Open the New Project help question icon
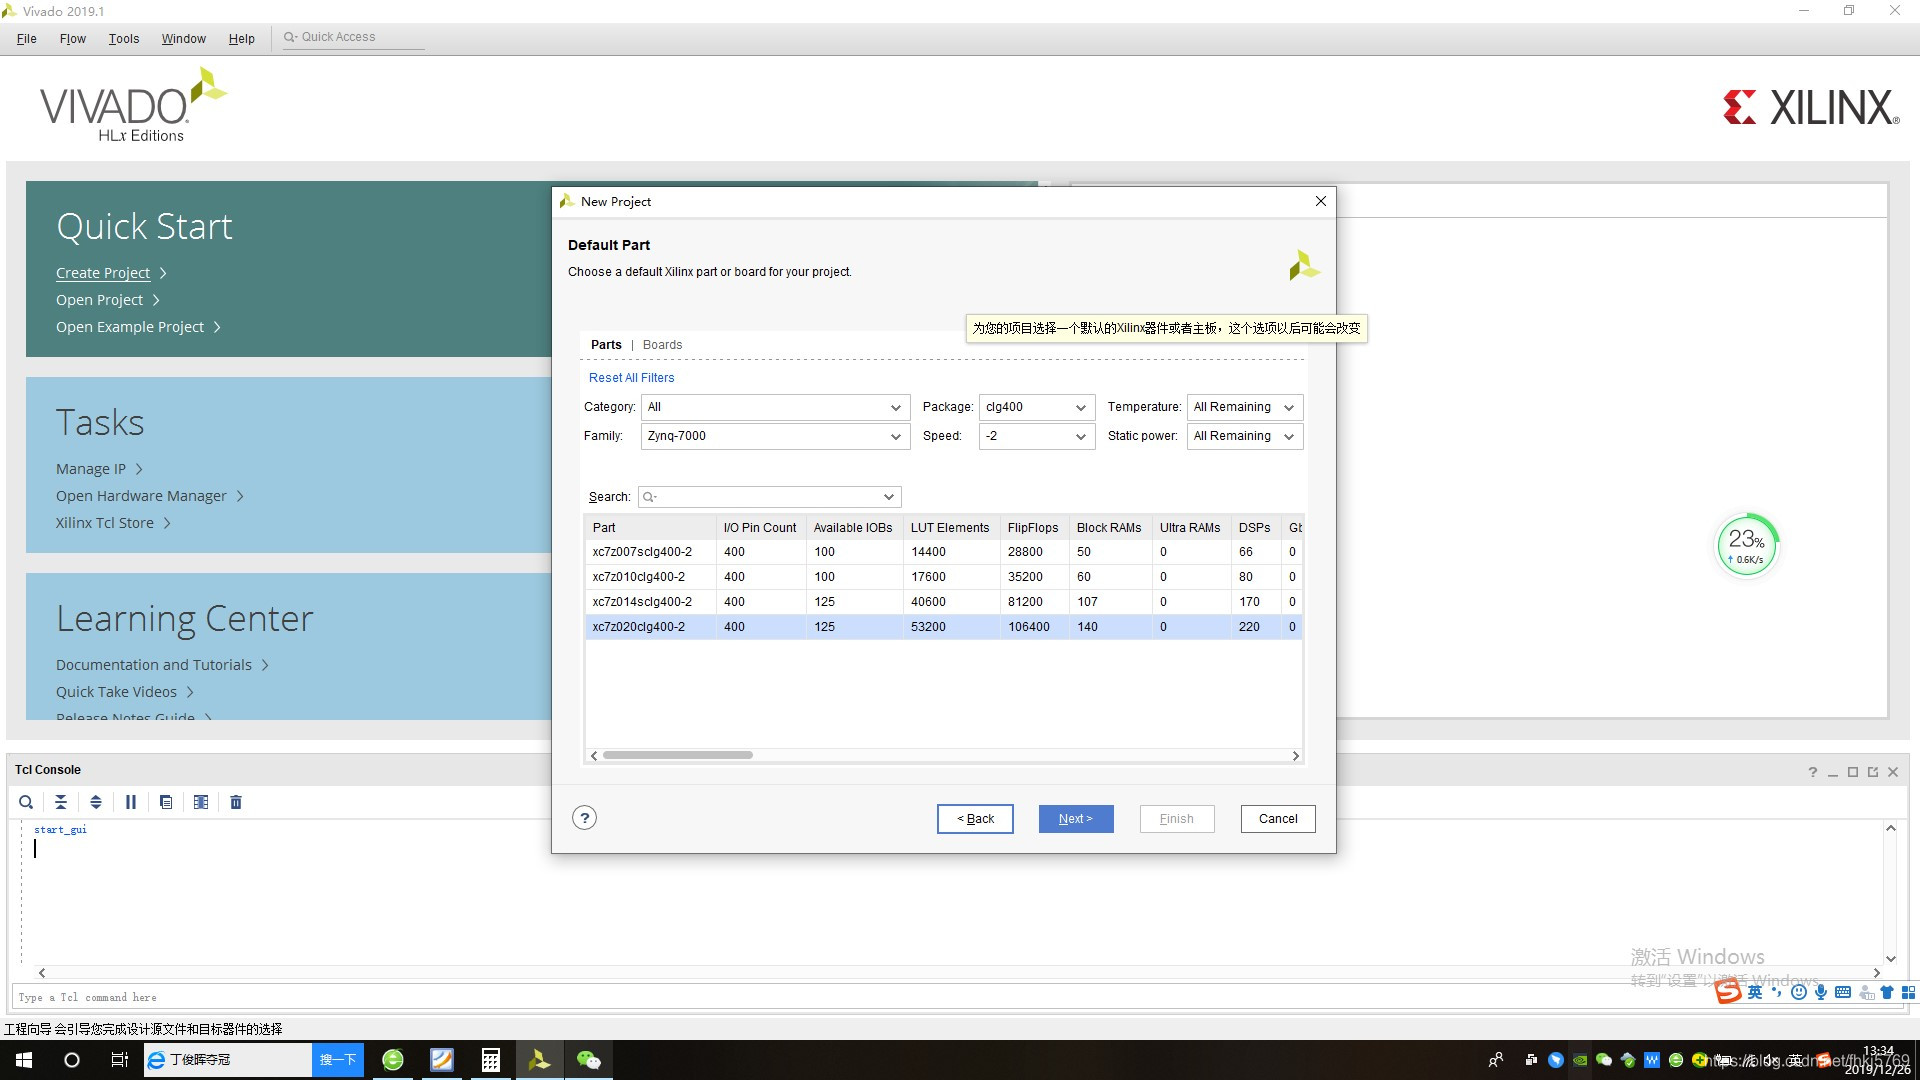The width and height of the screenshot is (1920, 1080). click(x=584, y=818)
